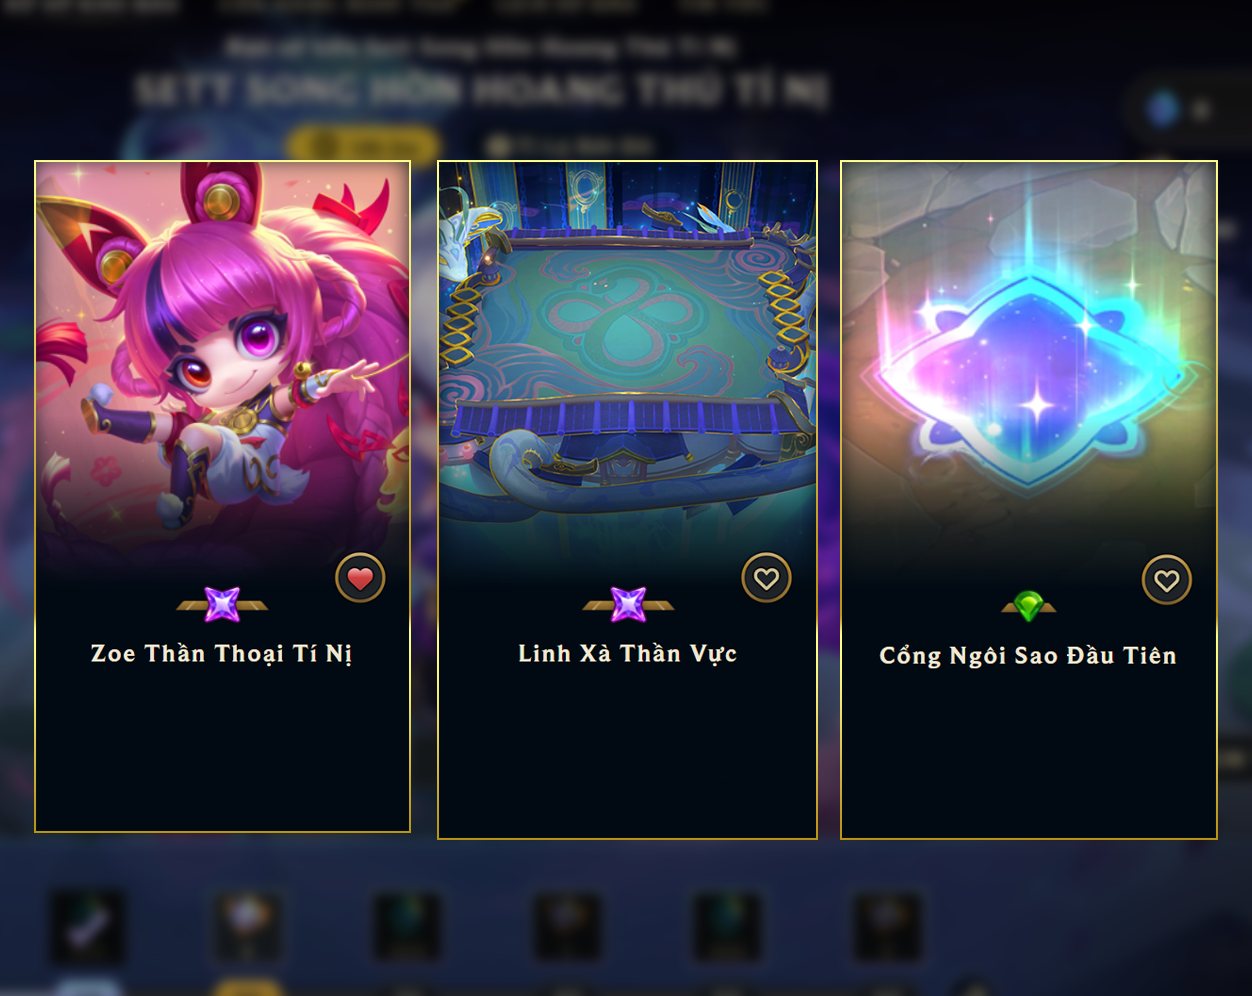Select the Zoe Thần Thoại Tí Nị title
Screen dimensions: 1252x996
tap(222, 654)
